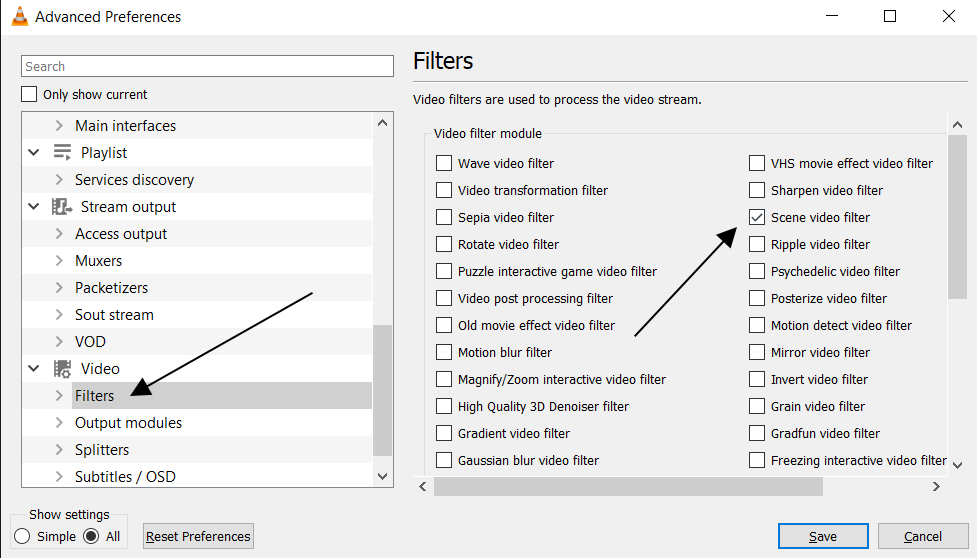The width and height of the screenshot is (977, 558).
Task: Click the VLC cone icon in title bar
Action: 19,17
